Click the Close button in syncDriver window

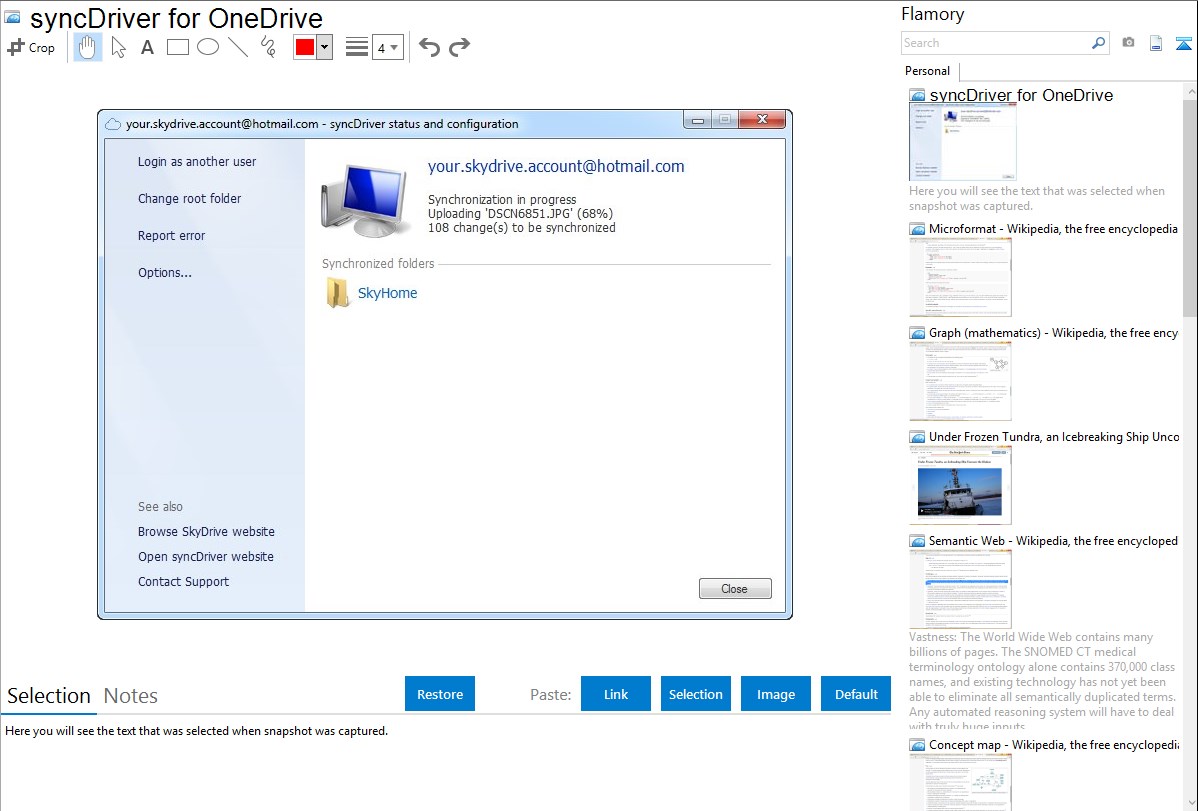735,589
